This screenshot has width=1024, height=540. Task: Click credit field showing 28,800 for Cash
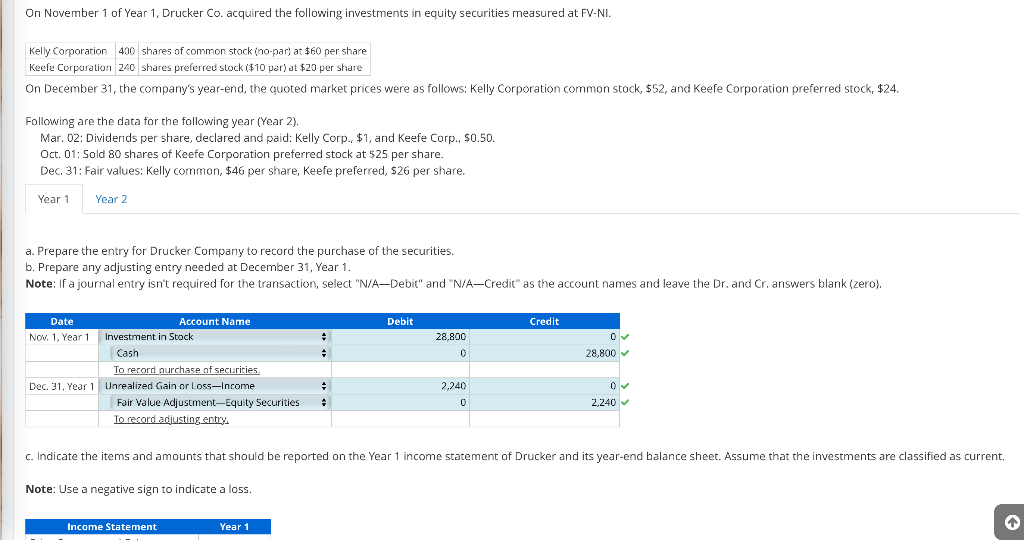545,353
